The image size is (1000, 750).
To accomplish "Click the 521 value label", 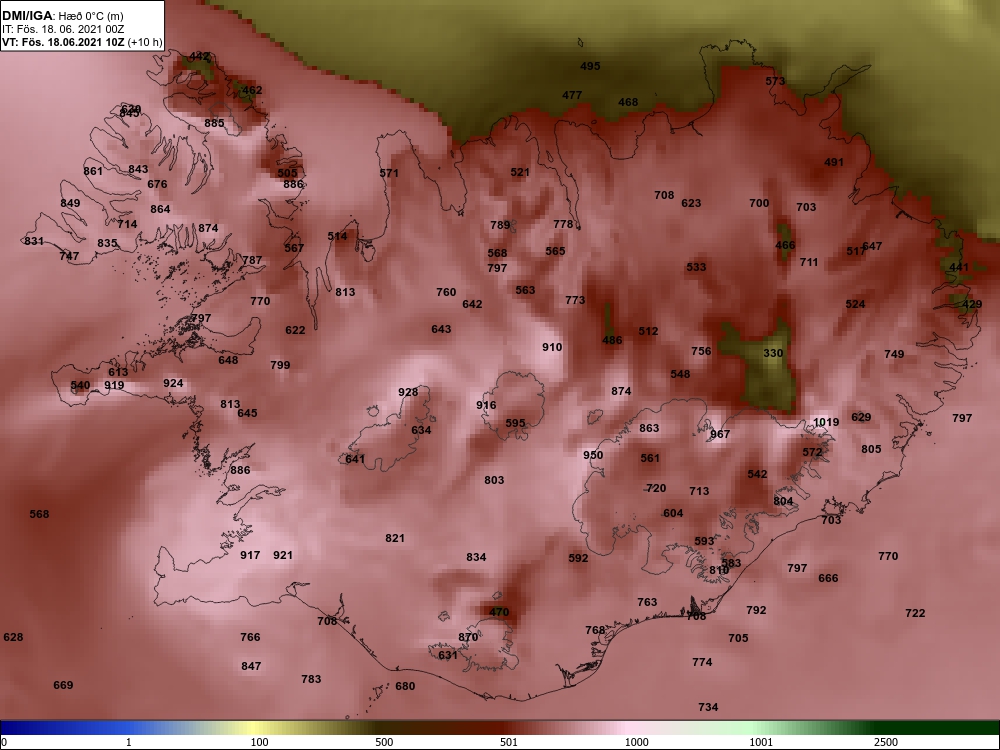I will (520, 172).
